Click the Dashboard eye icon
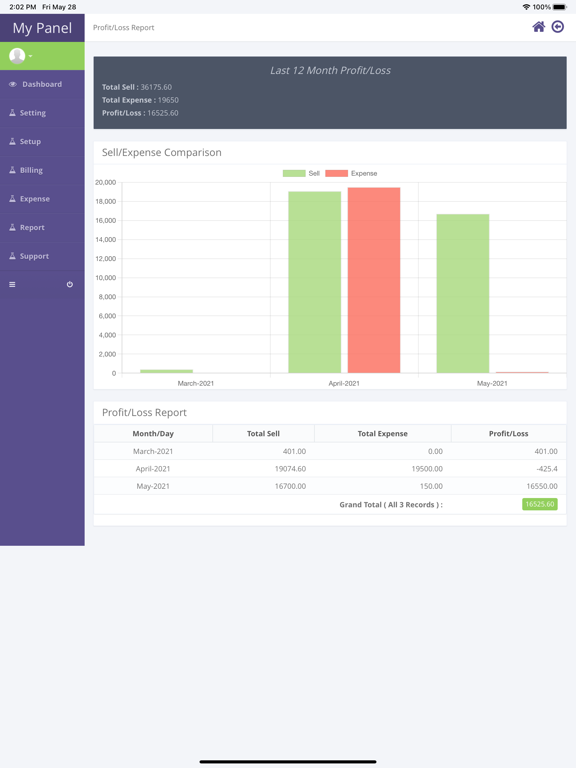 point(13,84)
